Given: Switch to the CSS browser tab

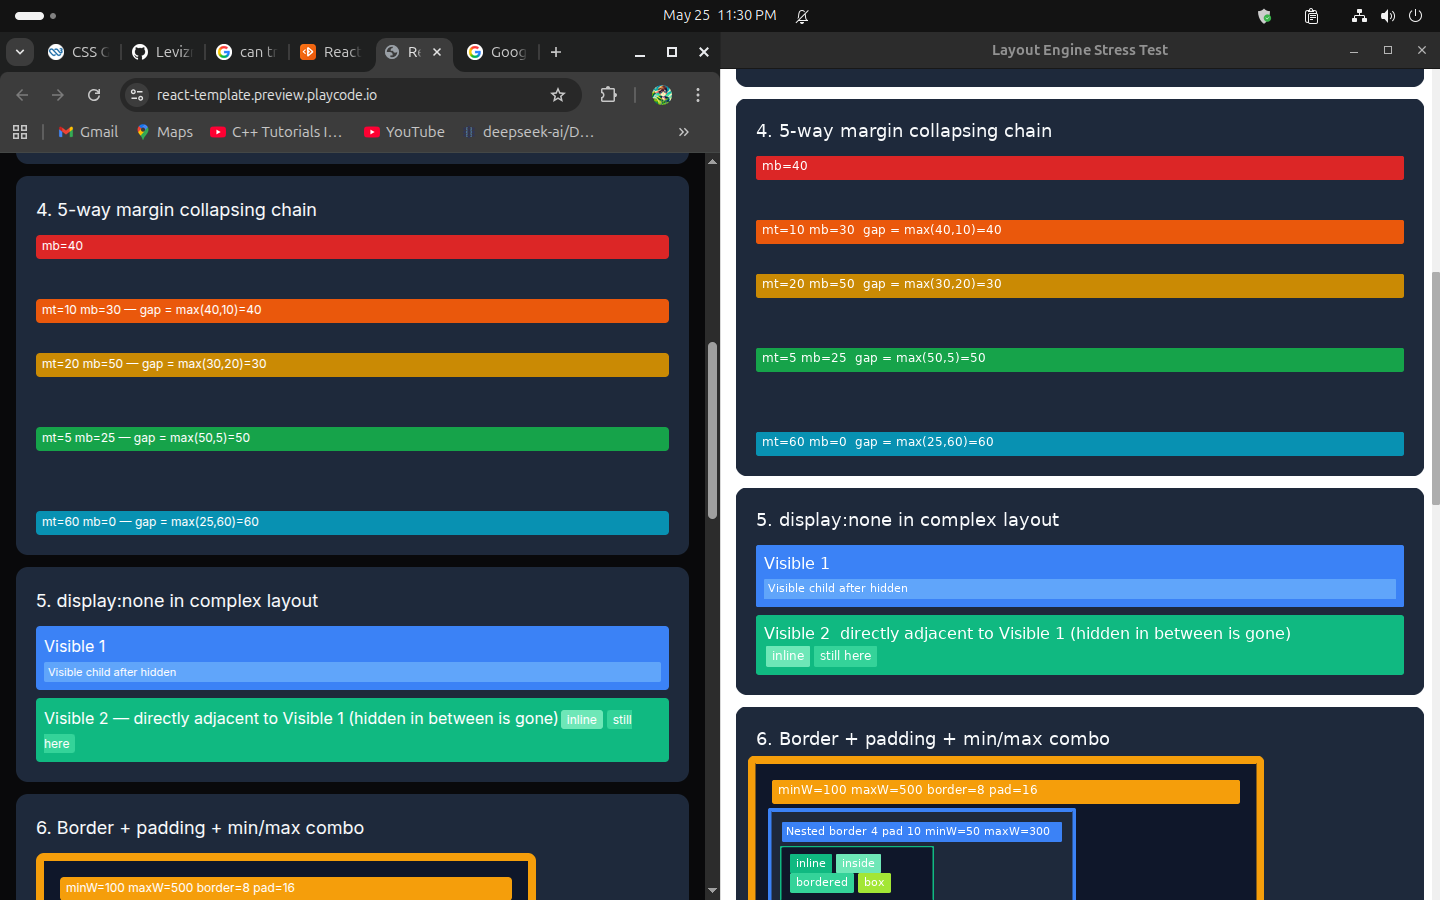Looking at the screenshot, I should tap(78, 52).
